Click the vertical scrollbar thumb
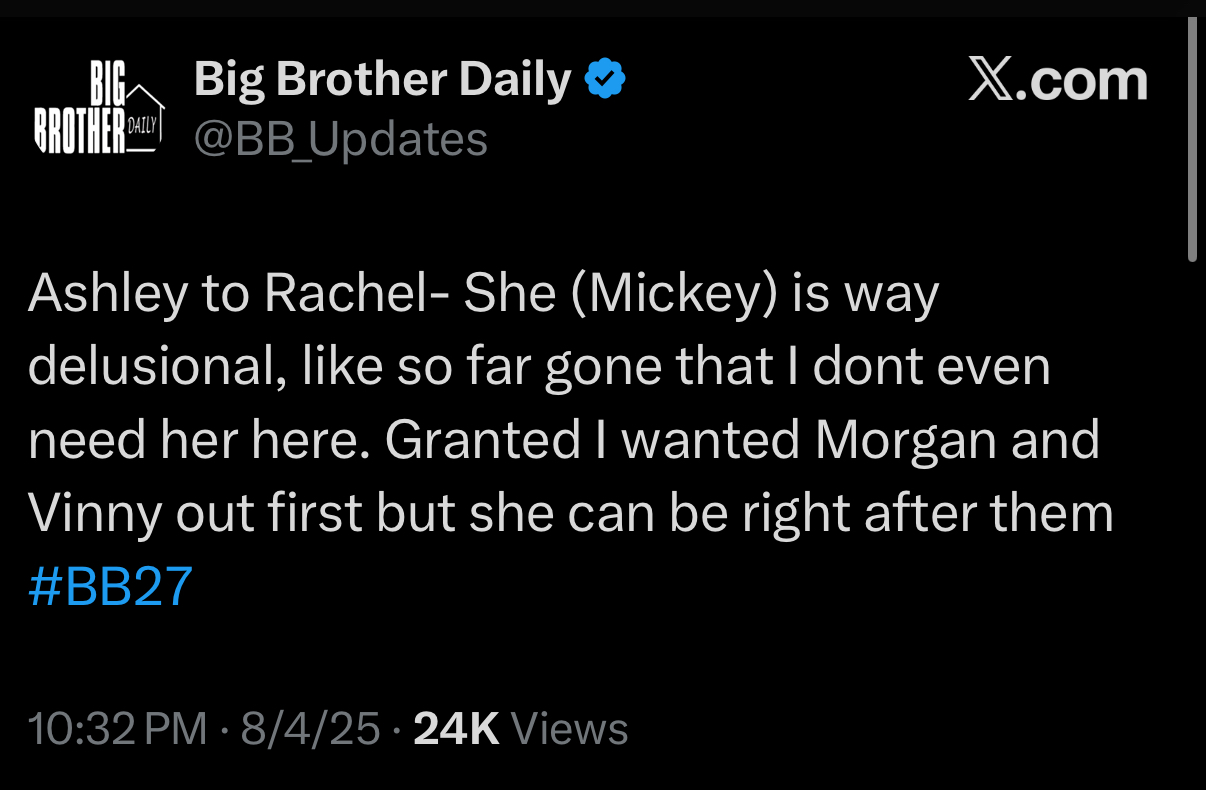 tap(1192, 140)
